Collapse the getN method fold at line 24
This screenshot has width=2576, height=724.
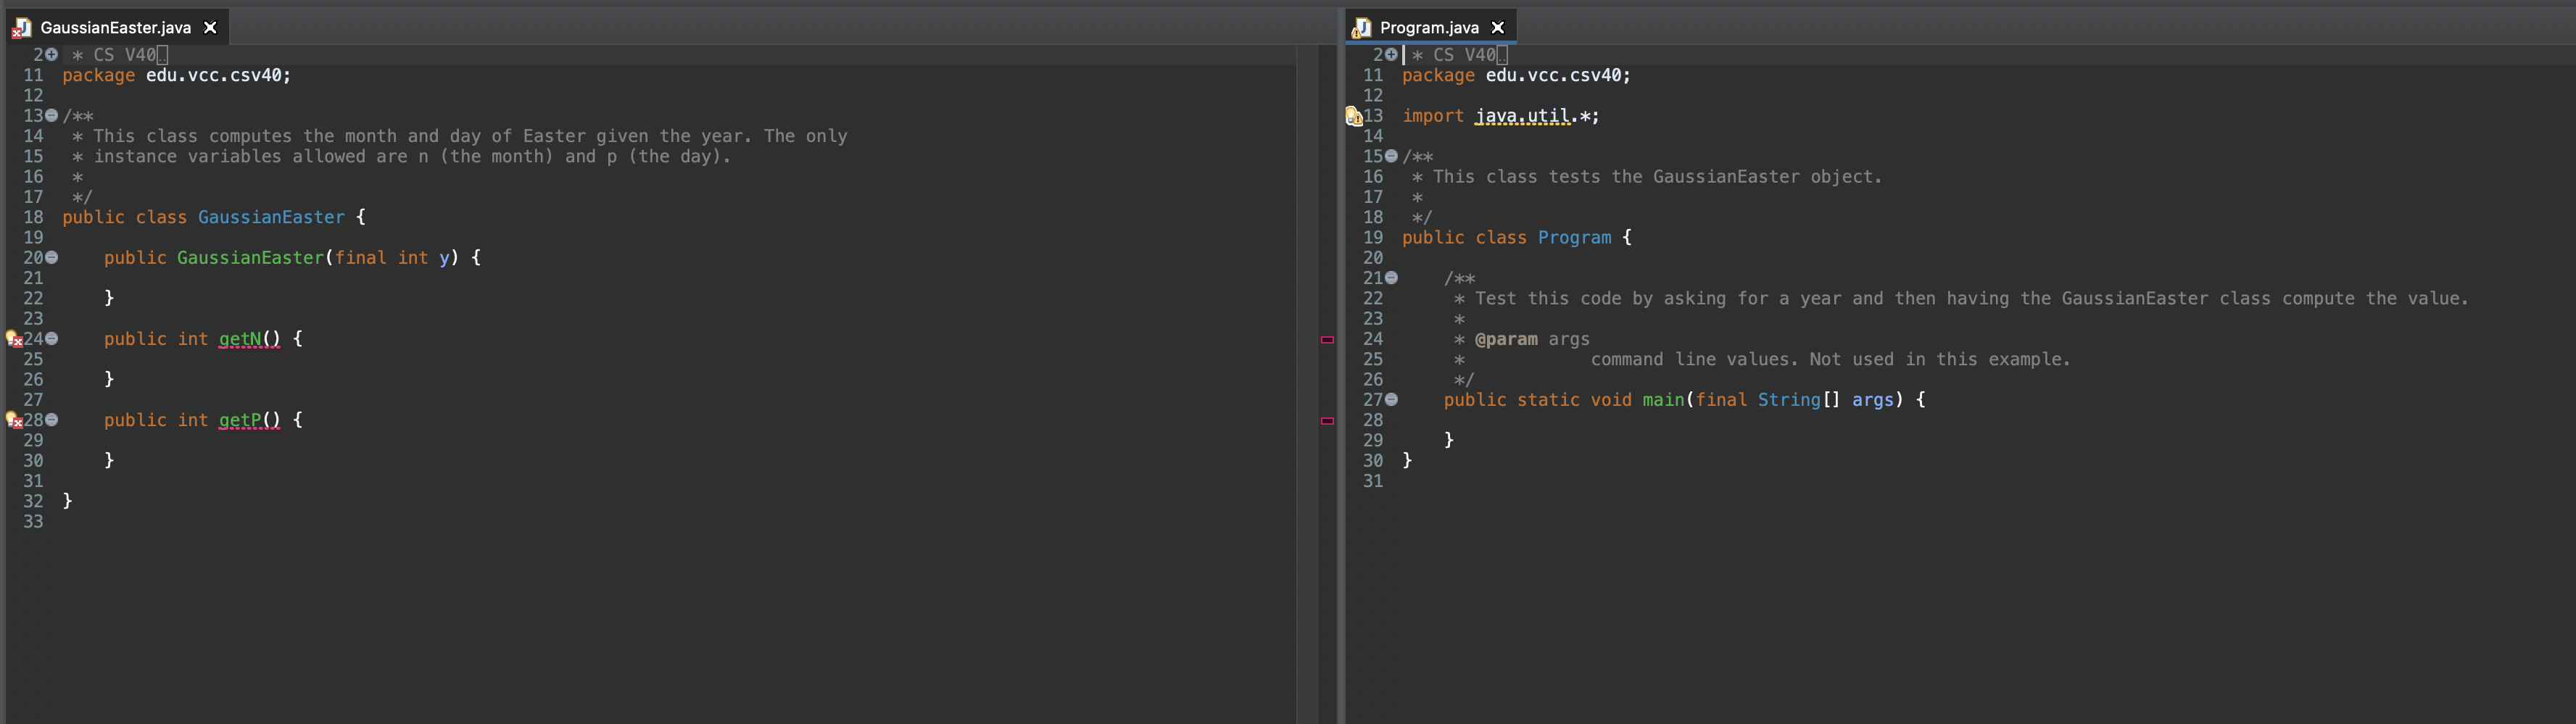pos(51,339)
